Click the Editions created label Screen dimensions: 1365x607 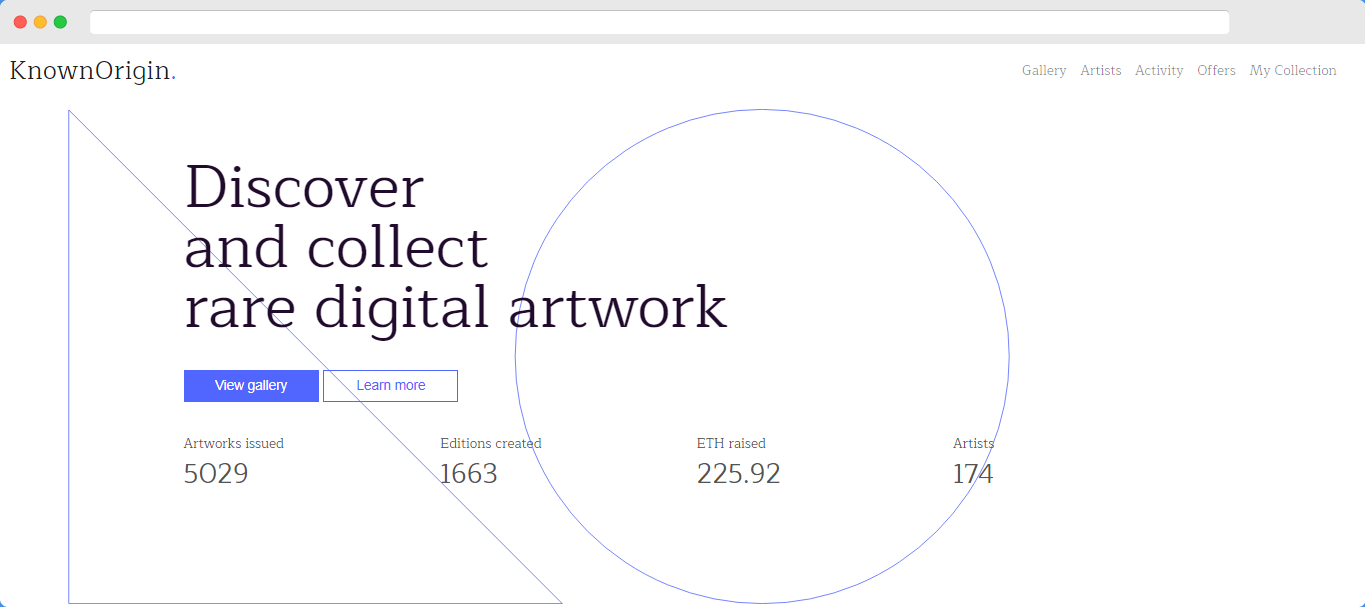click(x=490, y=443)
